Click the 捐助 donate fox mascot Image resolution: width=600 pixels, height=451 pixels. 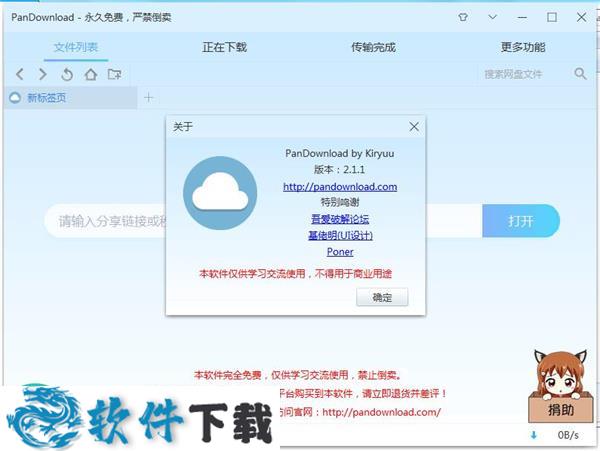[x=561, y=386]
